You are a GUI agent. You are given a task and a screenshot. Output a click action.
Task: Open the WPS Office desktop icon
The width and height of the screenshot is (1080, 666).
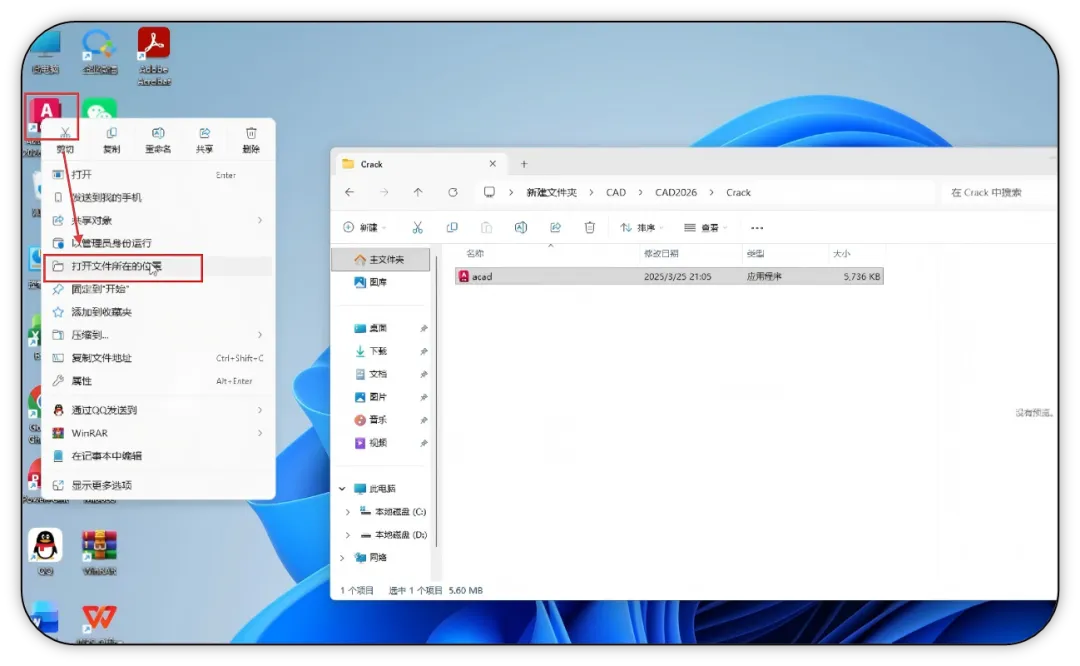(x=99, y=623)
